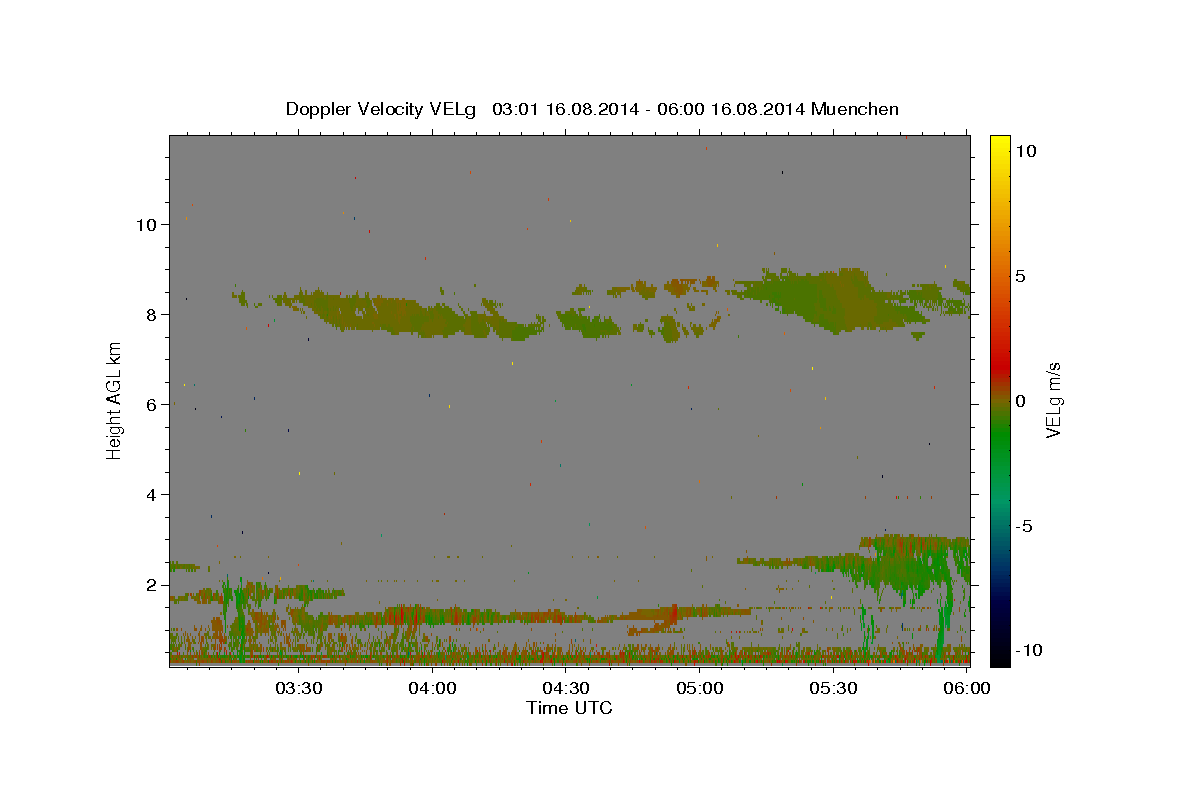Click the 04:30 time tick label
The image size is (1200, 800).
click(565, 688)
